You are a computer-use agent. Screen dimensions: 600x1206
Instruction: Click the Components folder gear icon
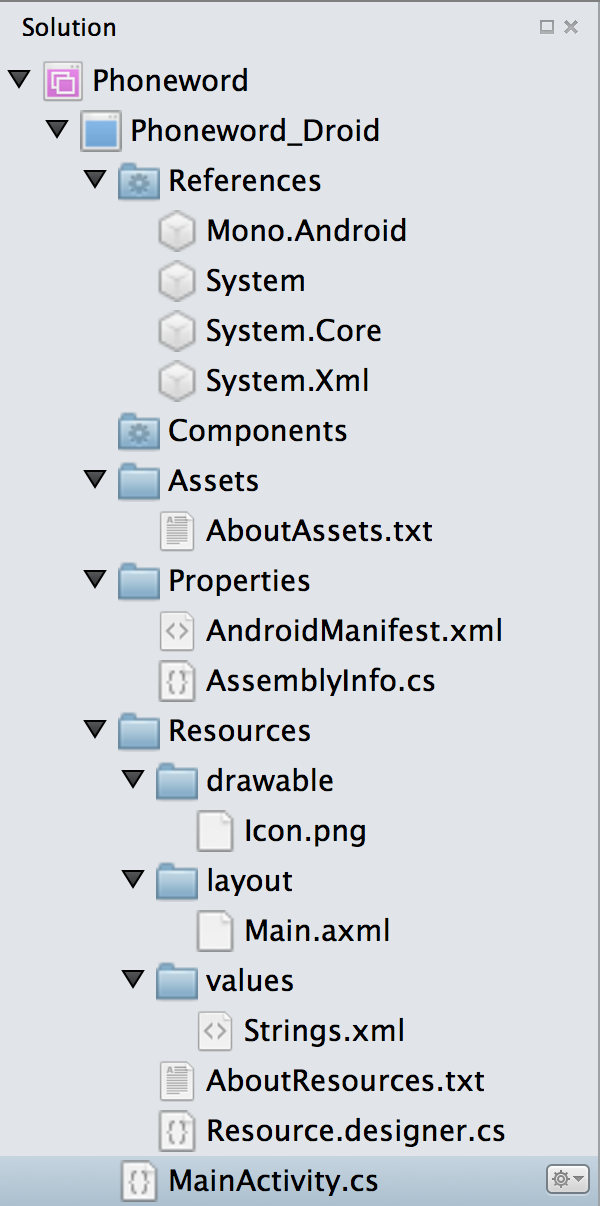(x=138, y=431)
